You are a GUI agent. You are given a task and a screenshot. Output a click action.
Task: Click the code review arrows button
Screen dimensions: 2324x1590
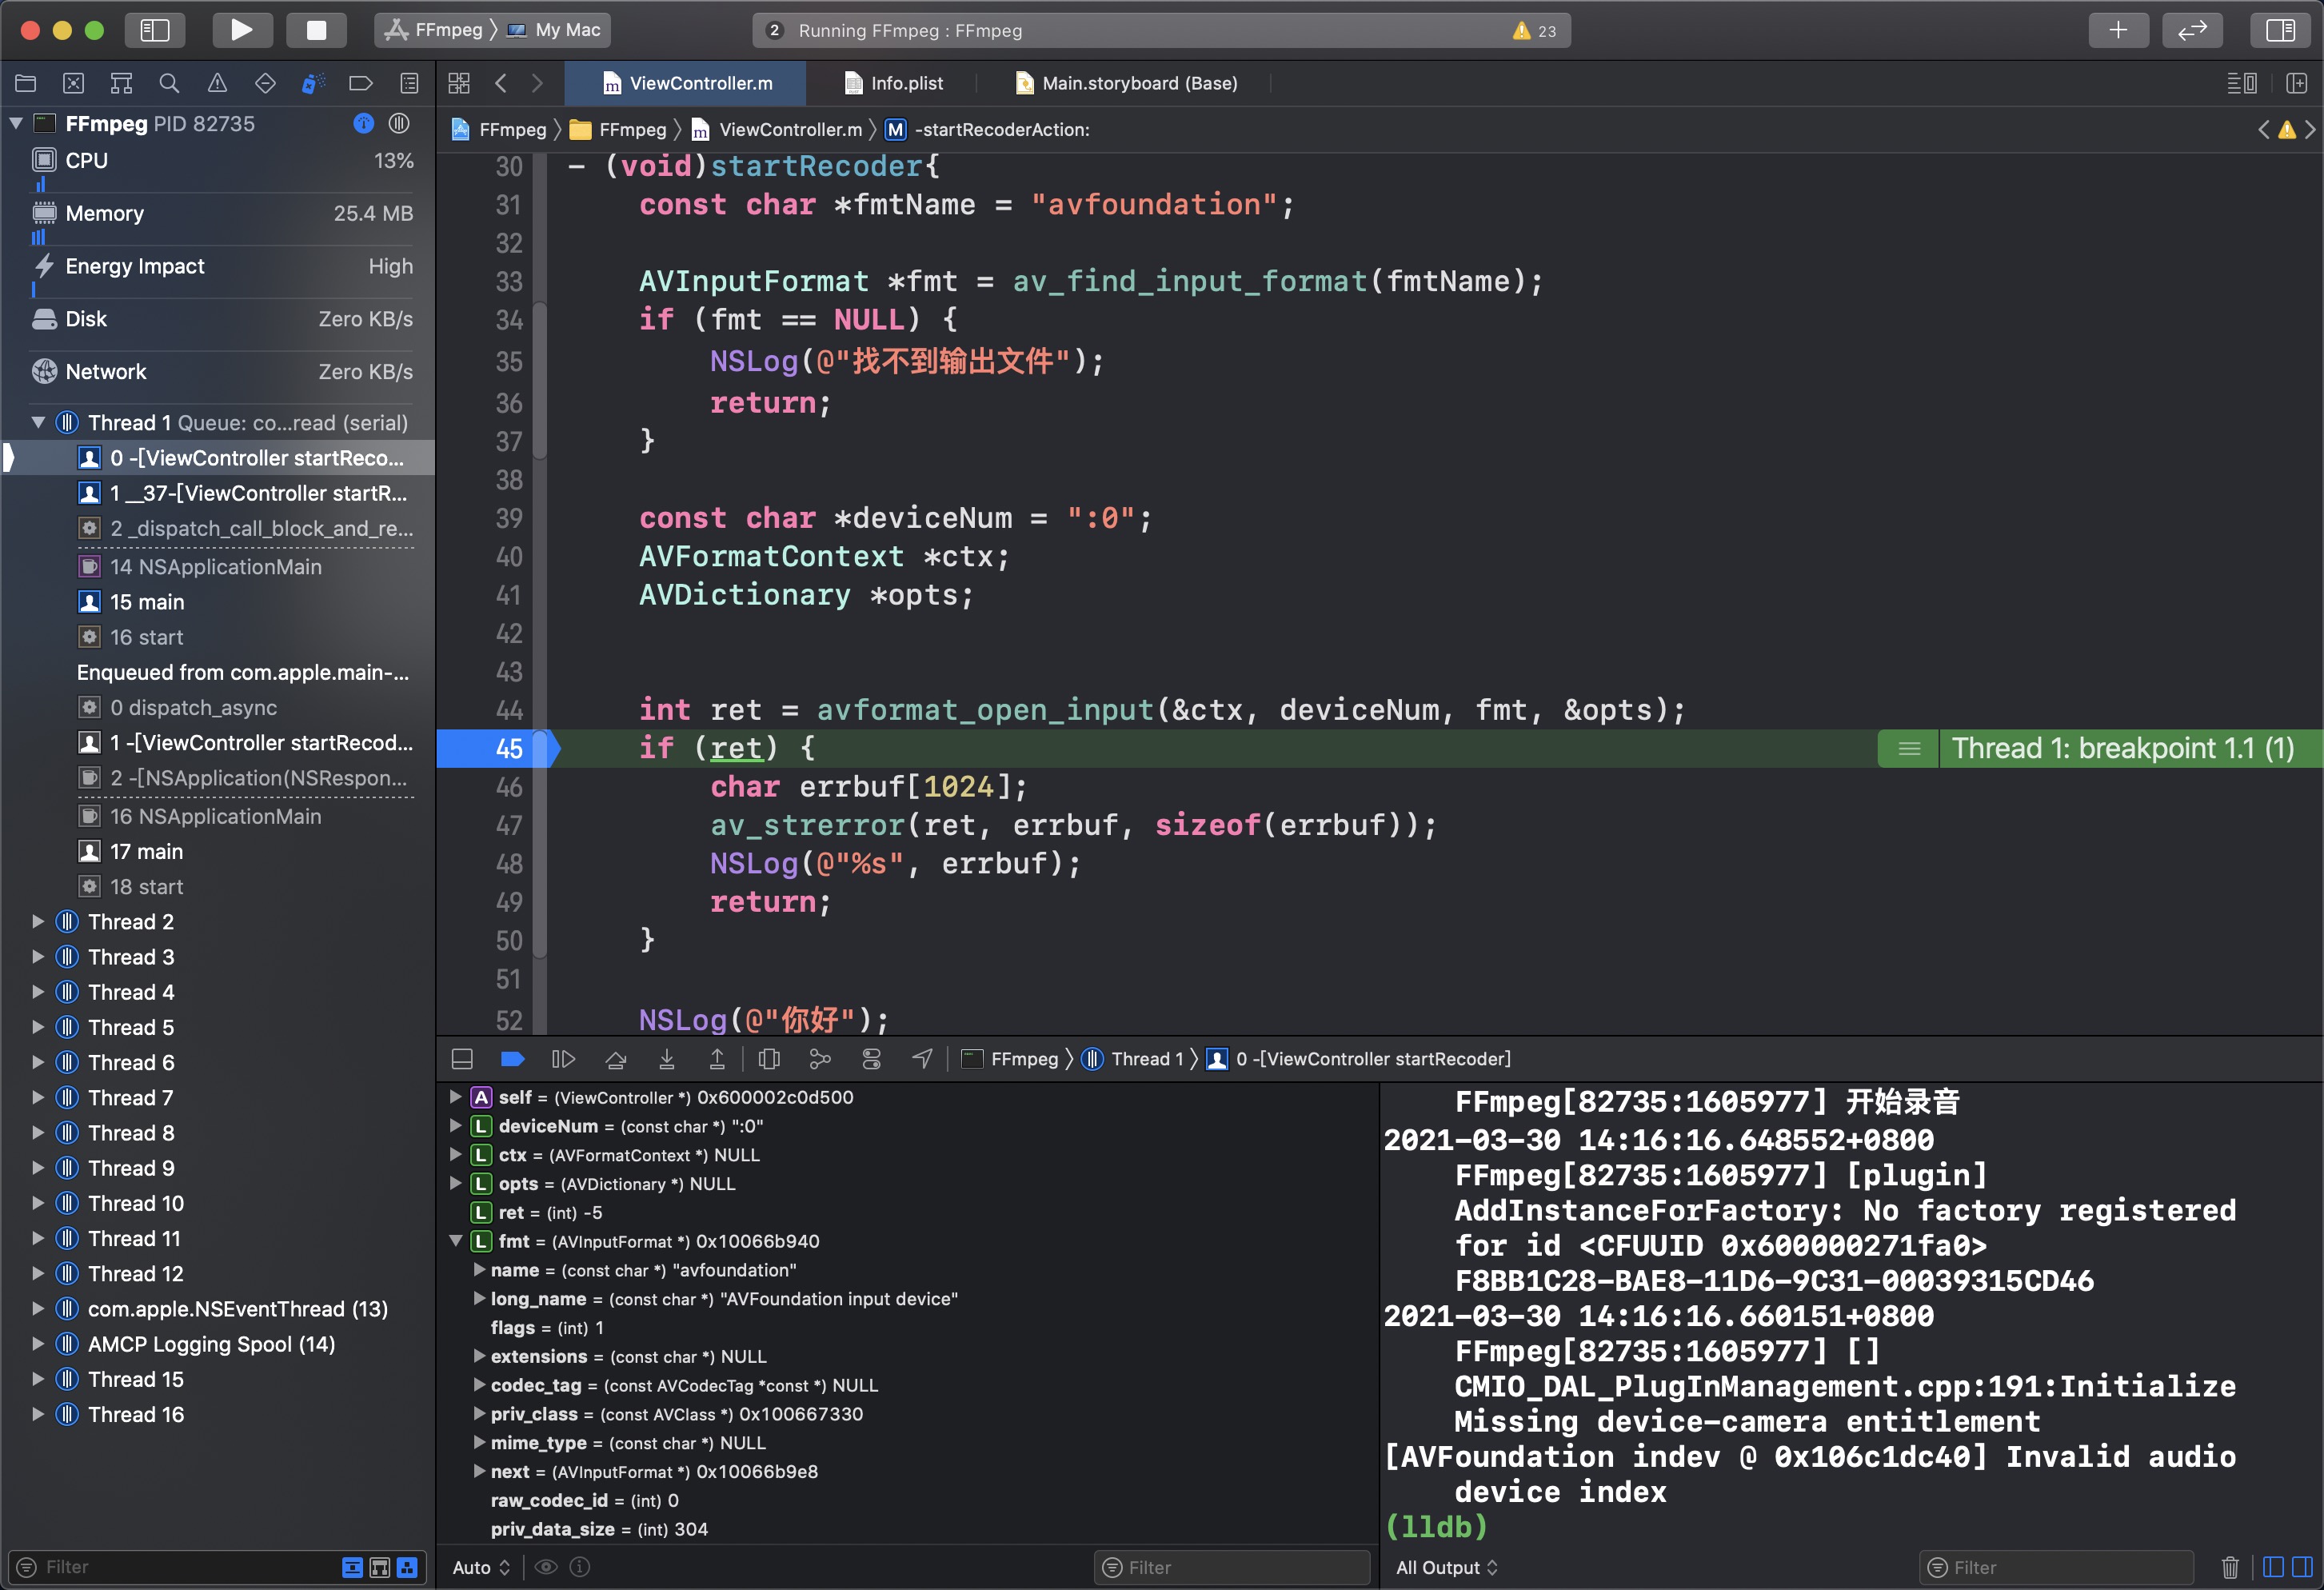point(2192,30)
